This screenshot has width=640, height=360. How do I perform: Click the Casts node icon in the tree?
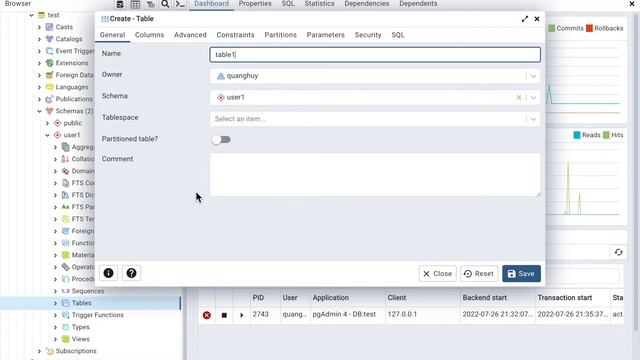[49, 27]
